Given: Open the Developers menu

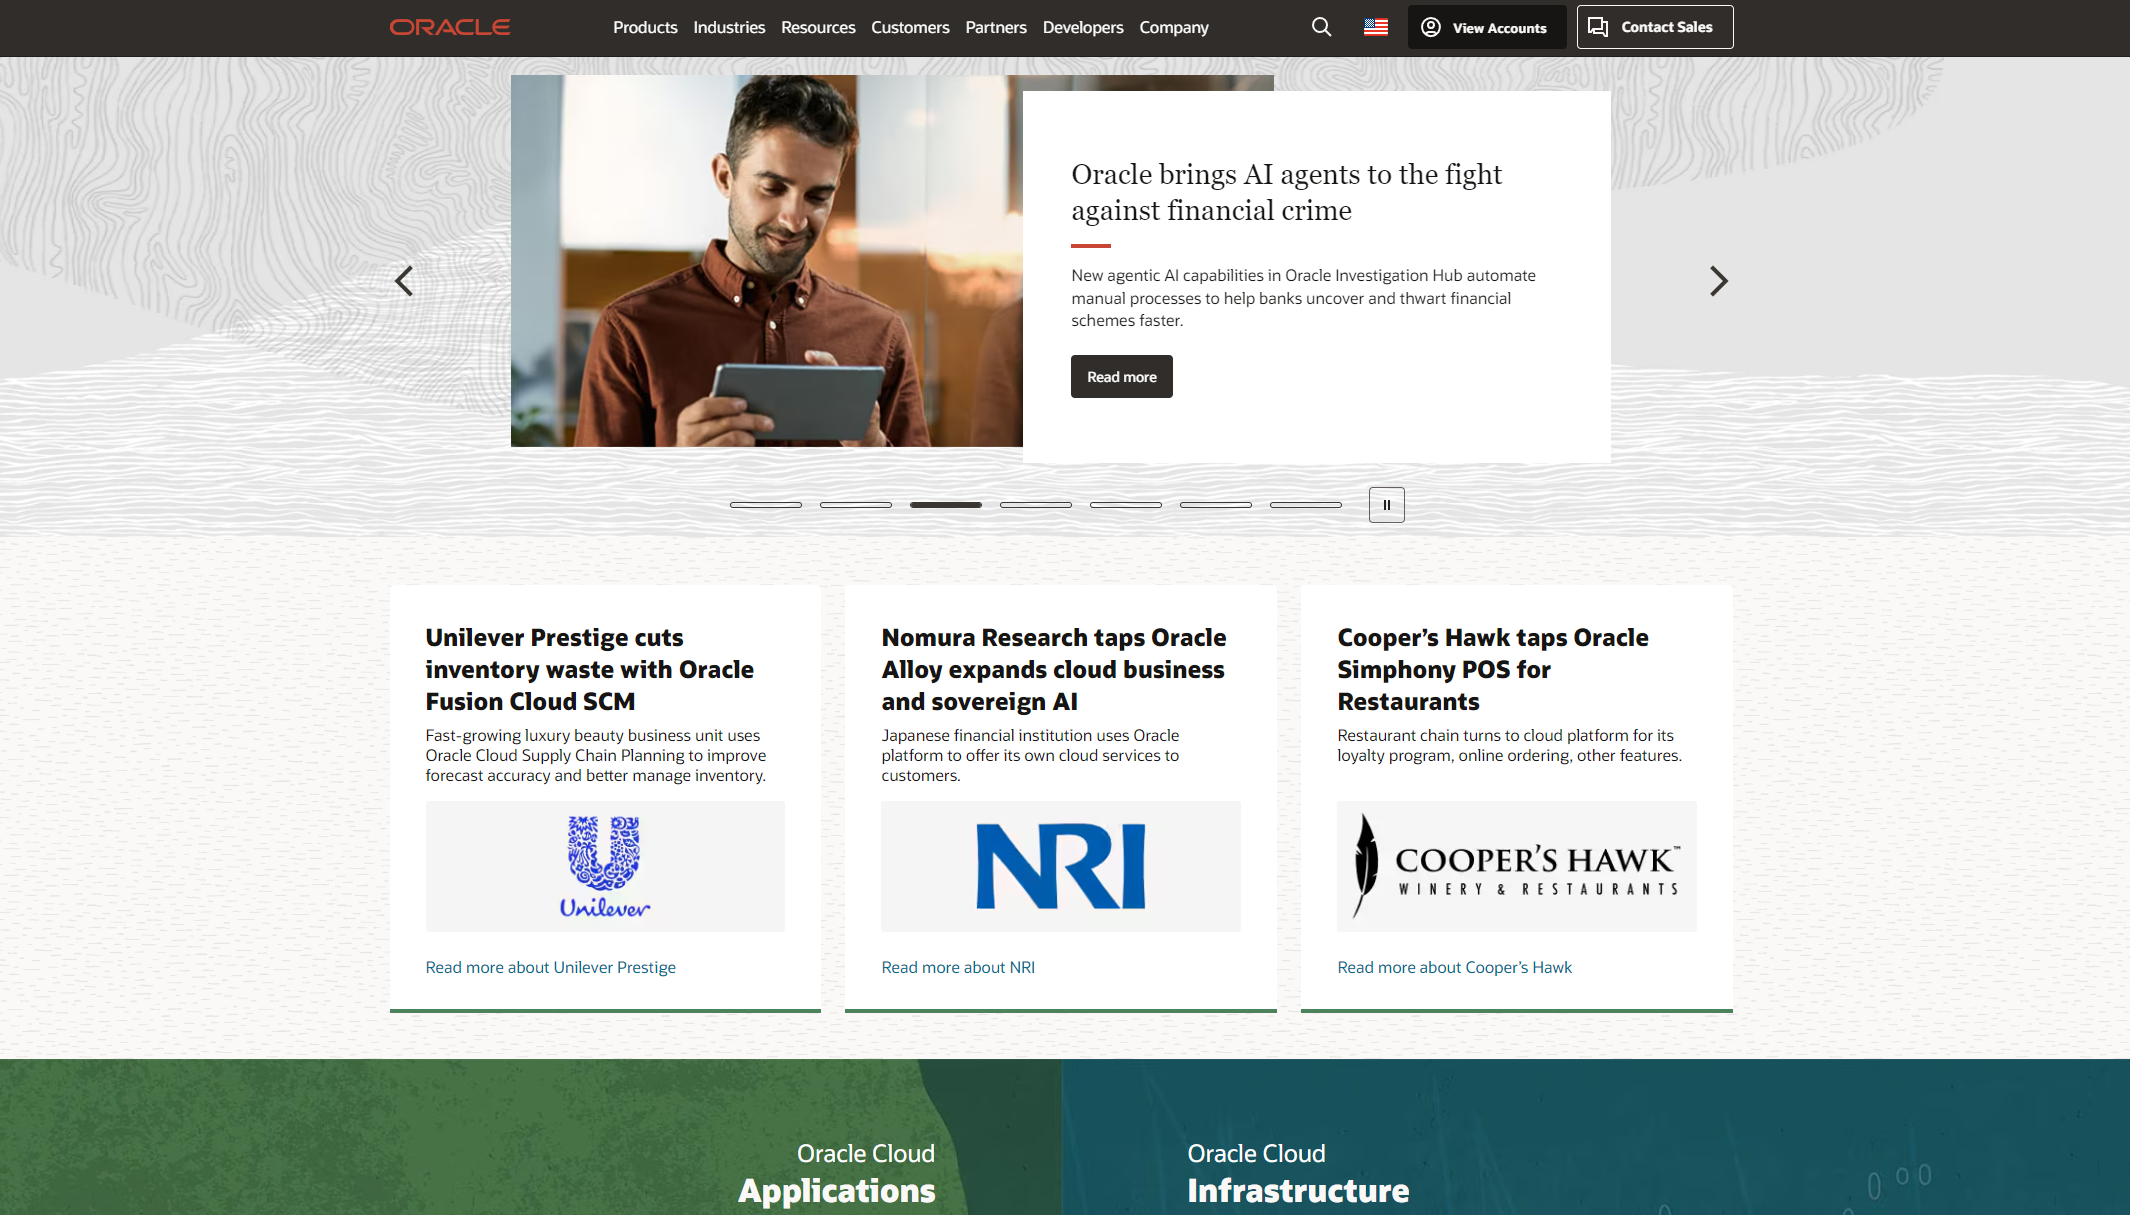Looking at the screenshot, I should point(1083,27).
